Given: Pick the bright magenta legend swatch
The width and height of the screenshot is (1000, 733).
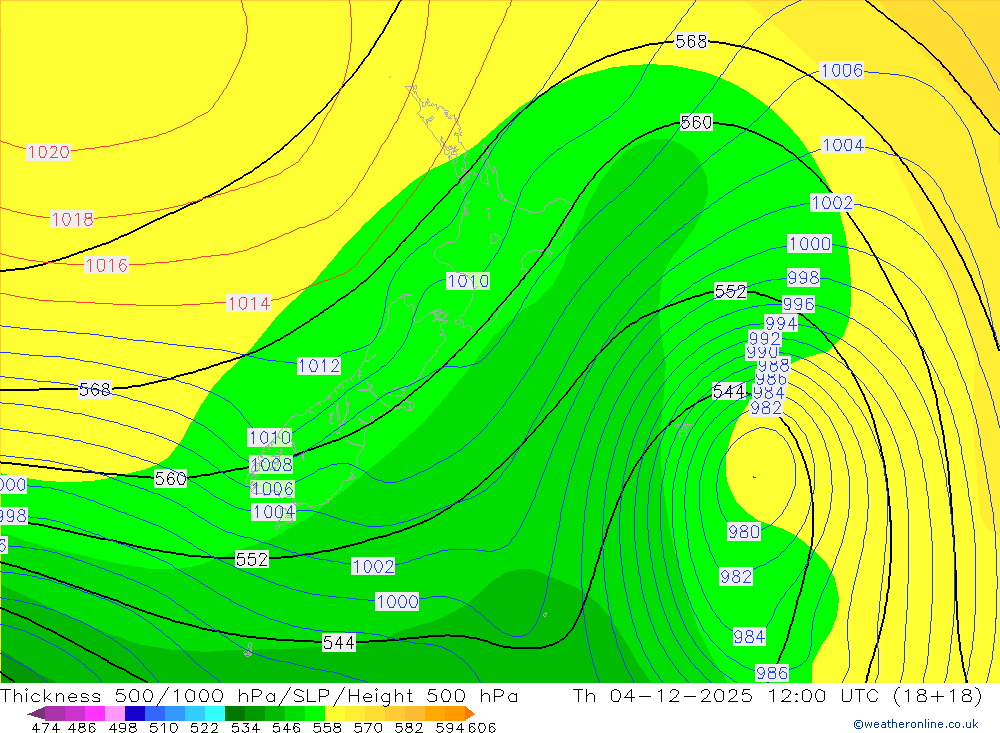Looking at the screenshot, I should click(95, 713).
